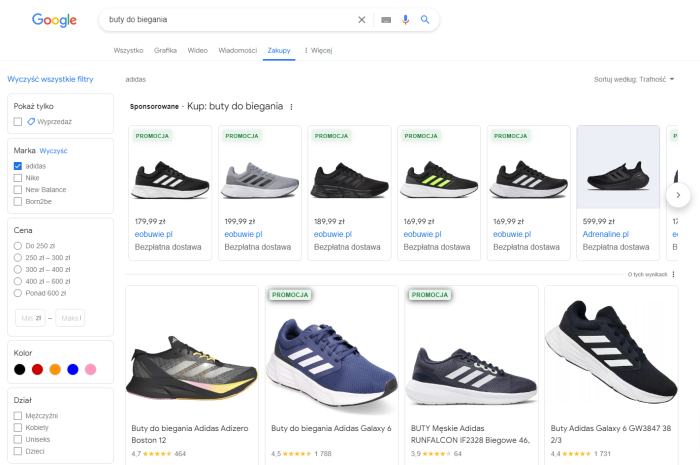
Task: Pick the blue color swatch
Action: [x=73, y=370]
